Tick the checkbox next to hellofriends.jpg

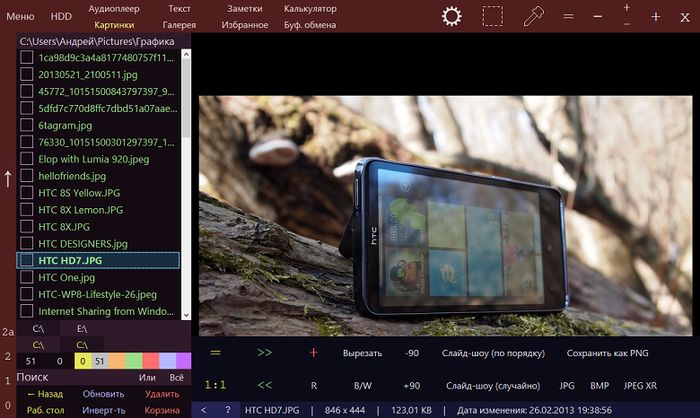[x=27, y=176]
